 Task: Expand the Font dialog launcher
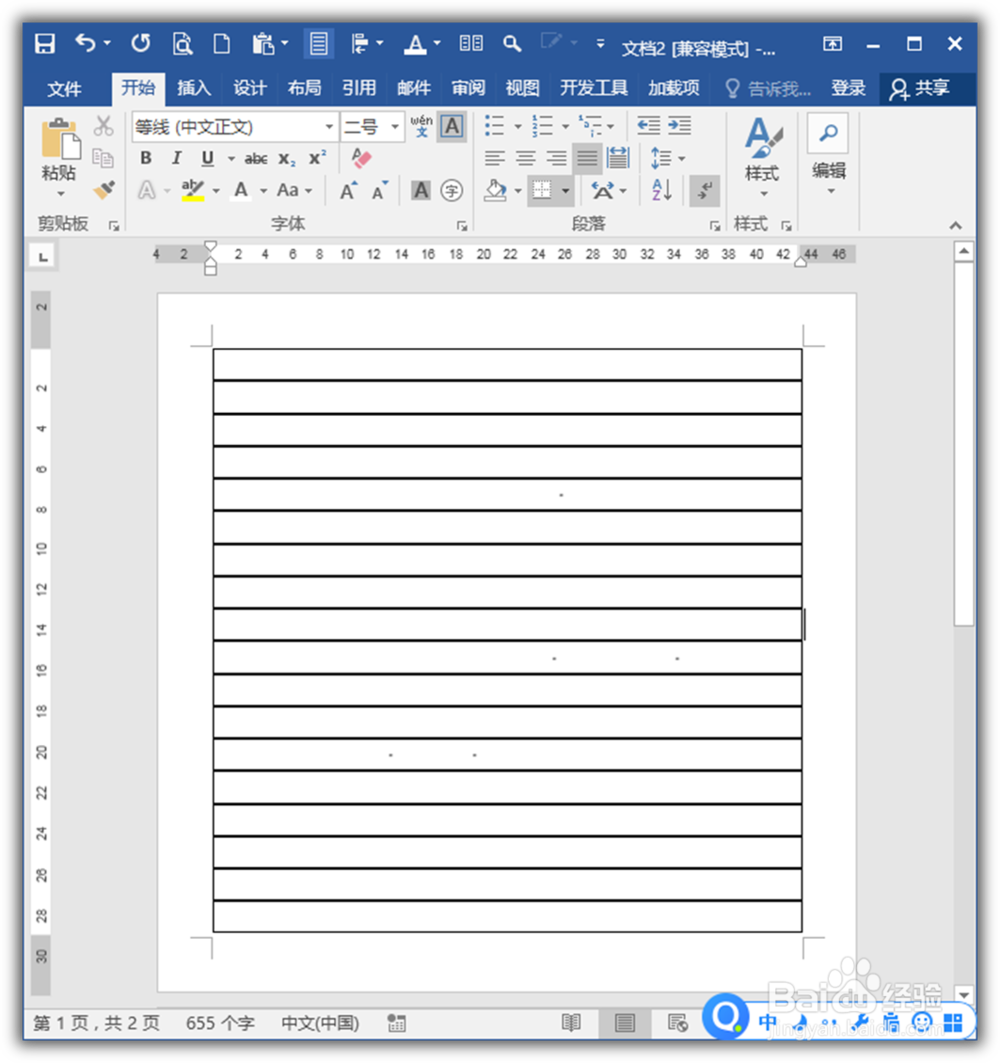pos(462,226)
